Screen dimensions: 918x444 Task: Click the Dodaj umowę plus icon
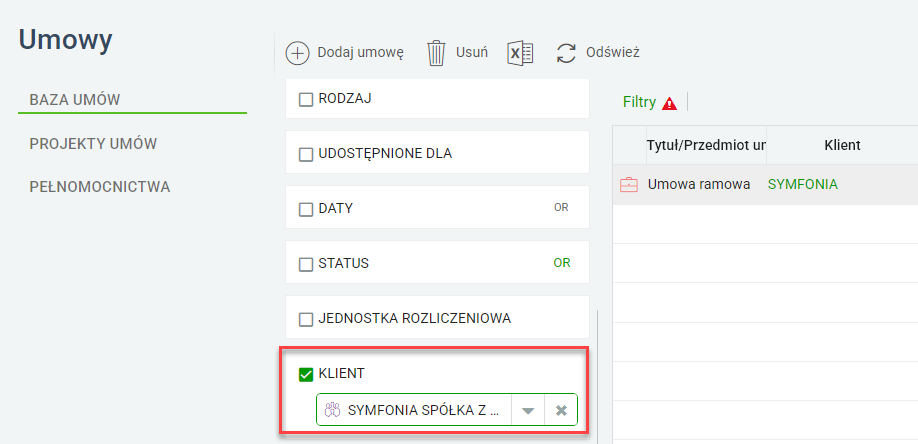tap(297, 53)
